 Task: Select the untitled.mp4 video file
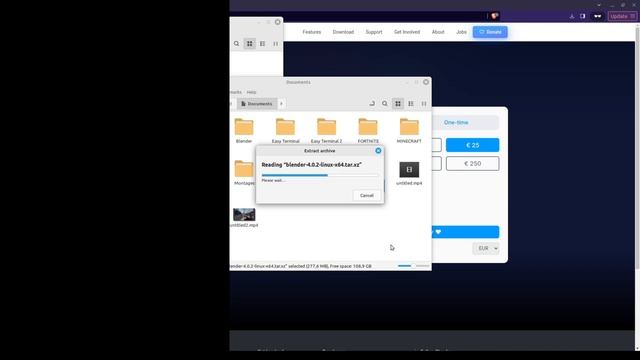(409, 173)
